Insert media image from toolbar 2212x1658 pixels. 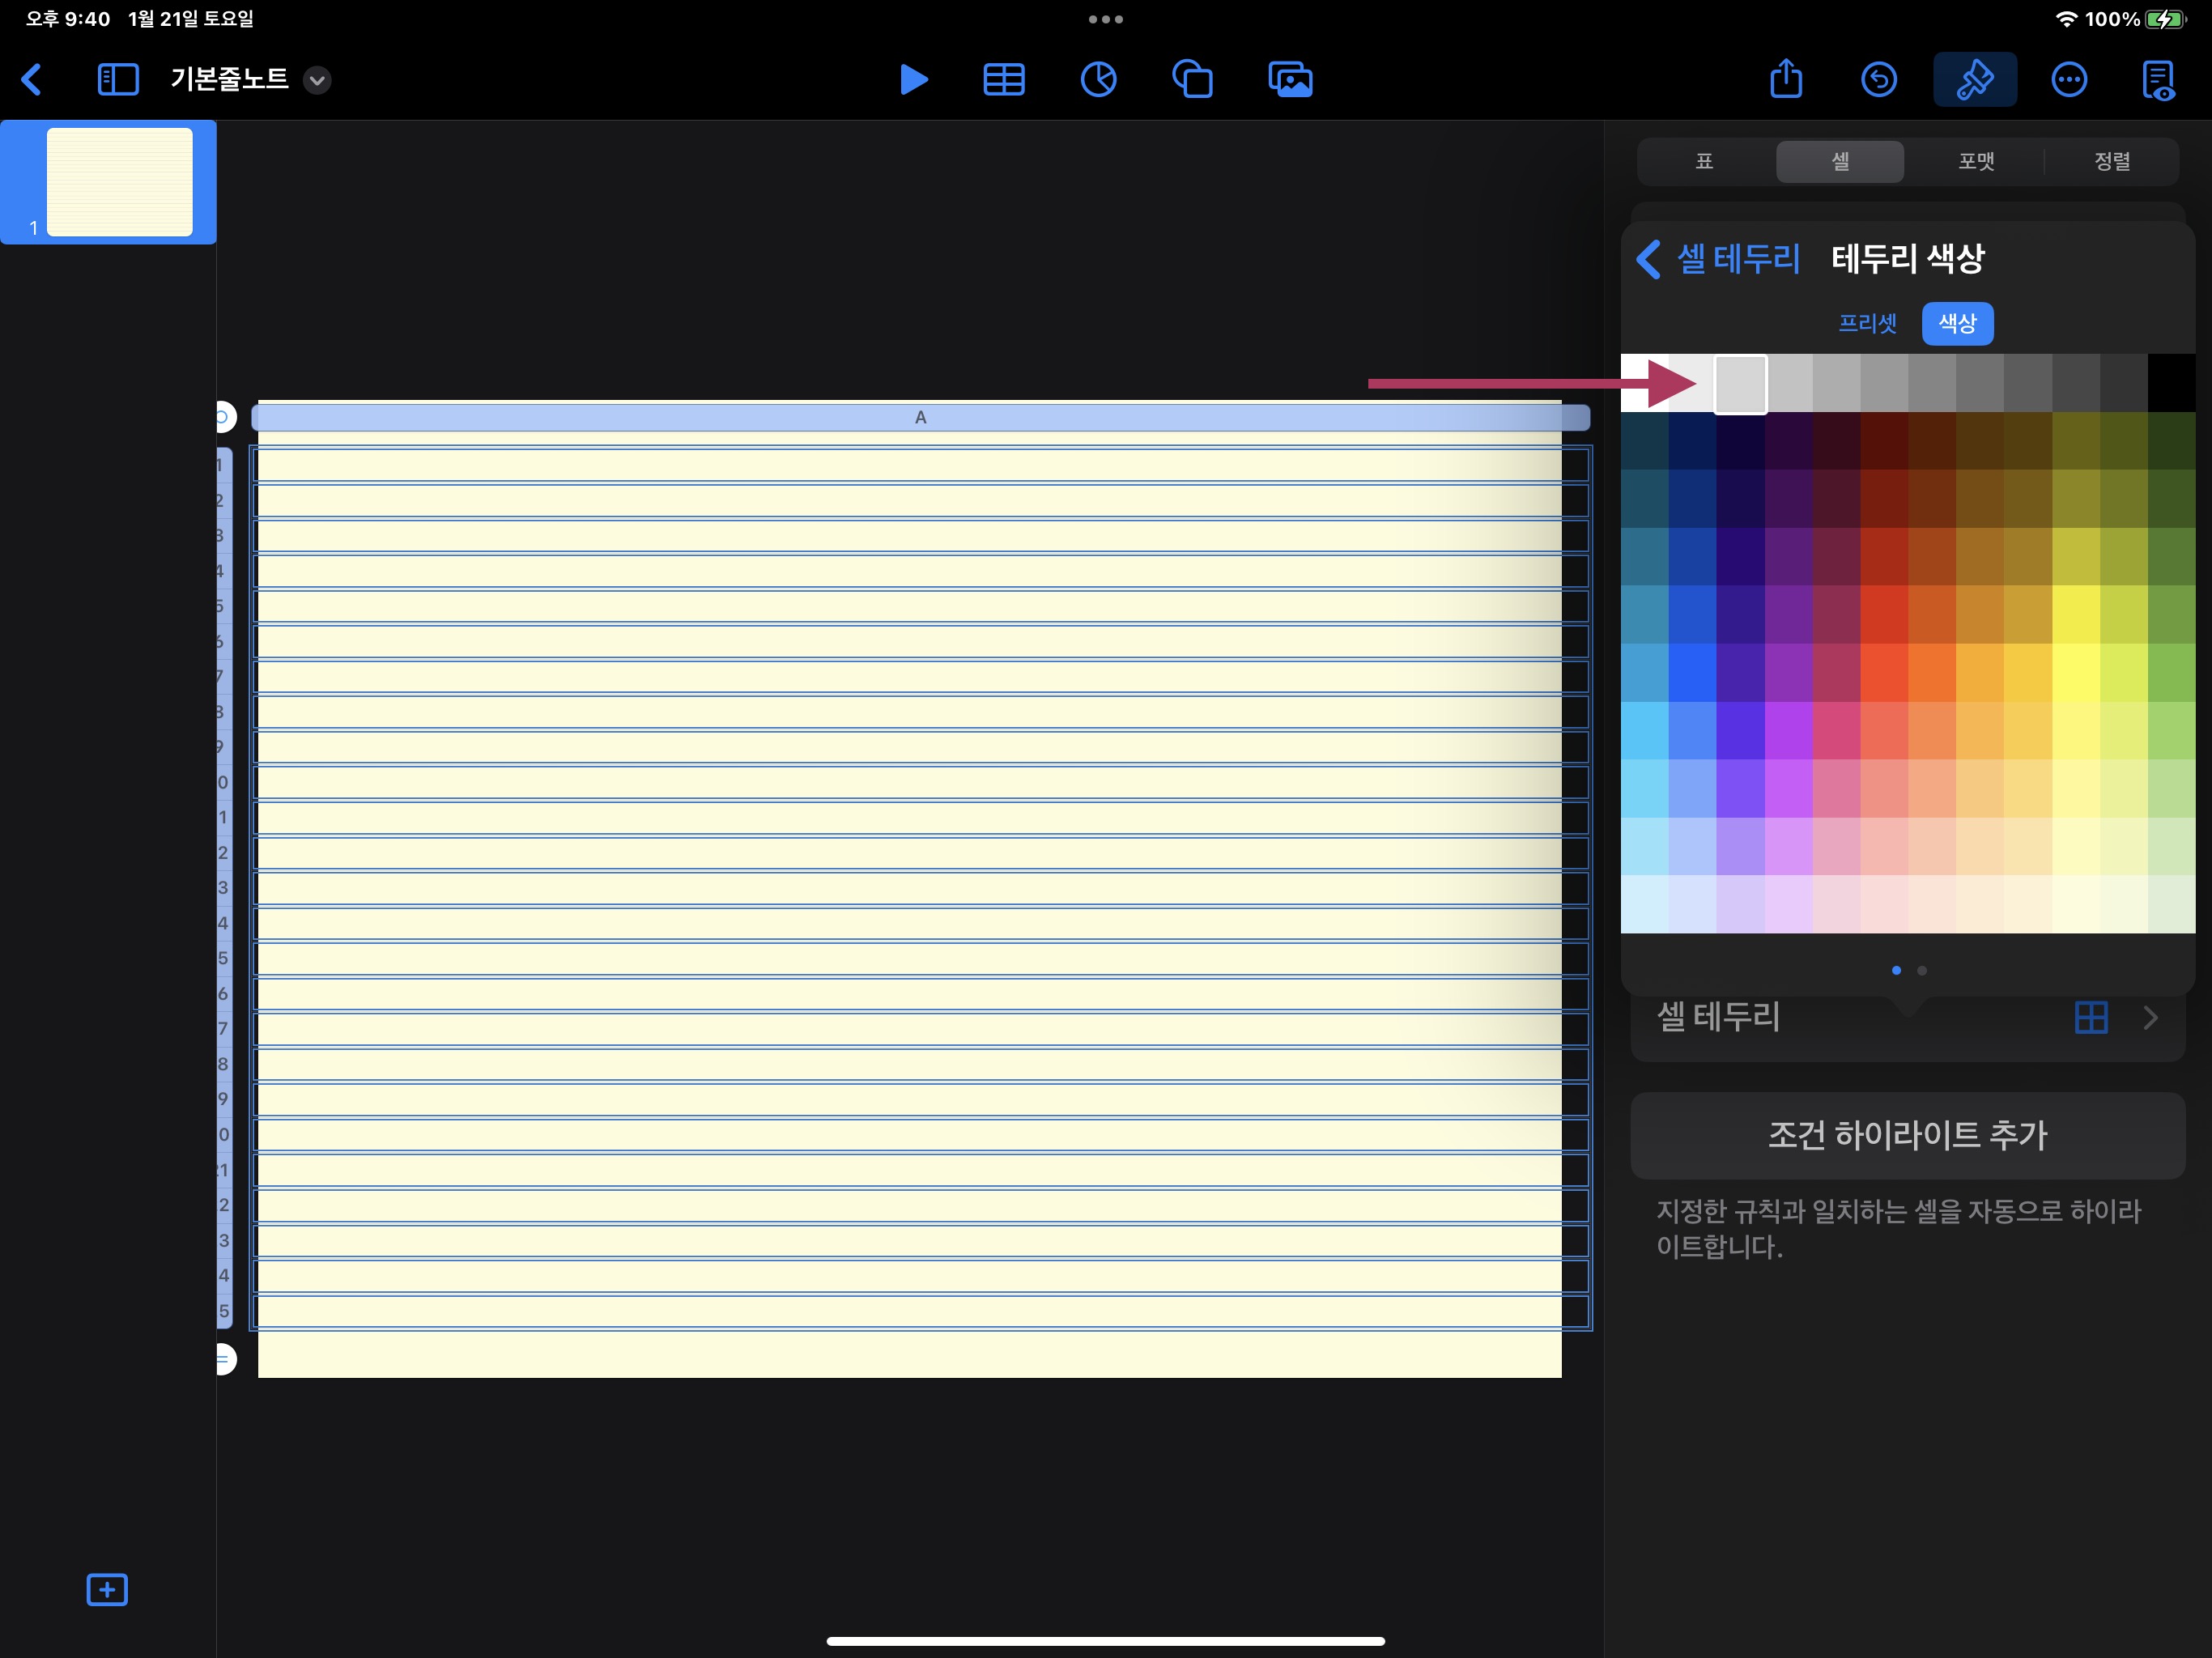(1290, 80)
